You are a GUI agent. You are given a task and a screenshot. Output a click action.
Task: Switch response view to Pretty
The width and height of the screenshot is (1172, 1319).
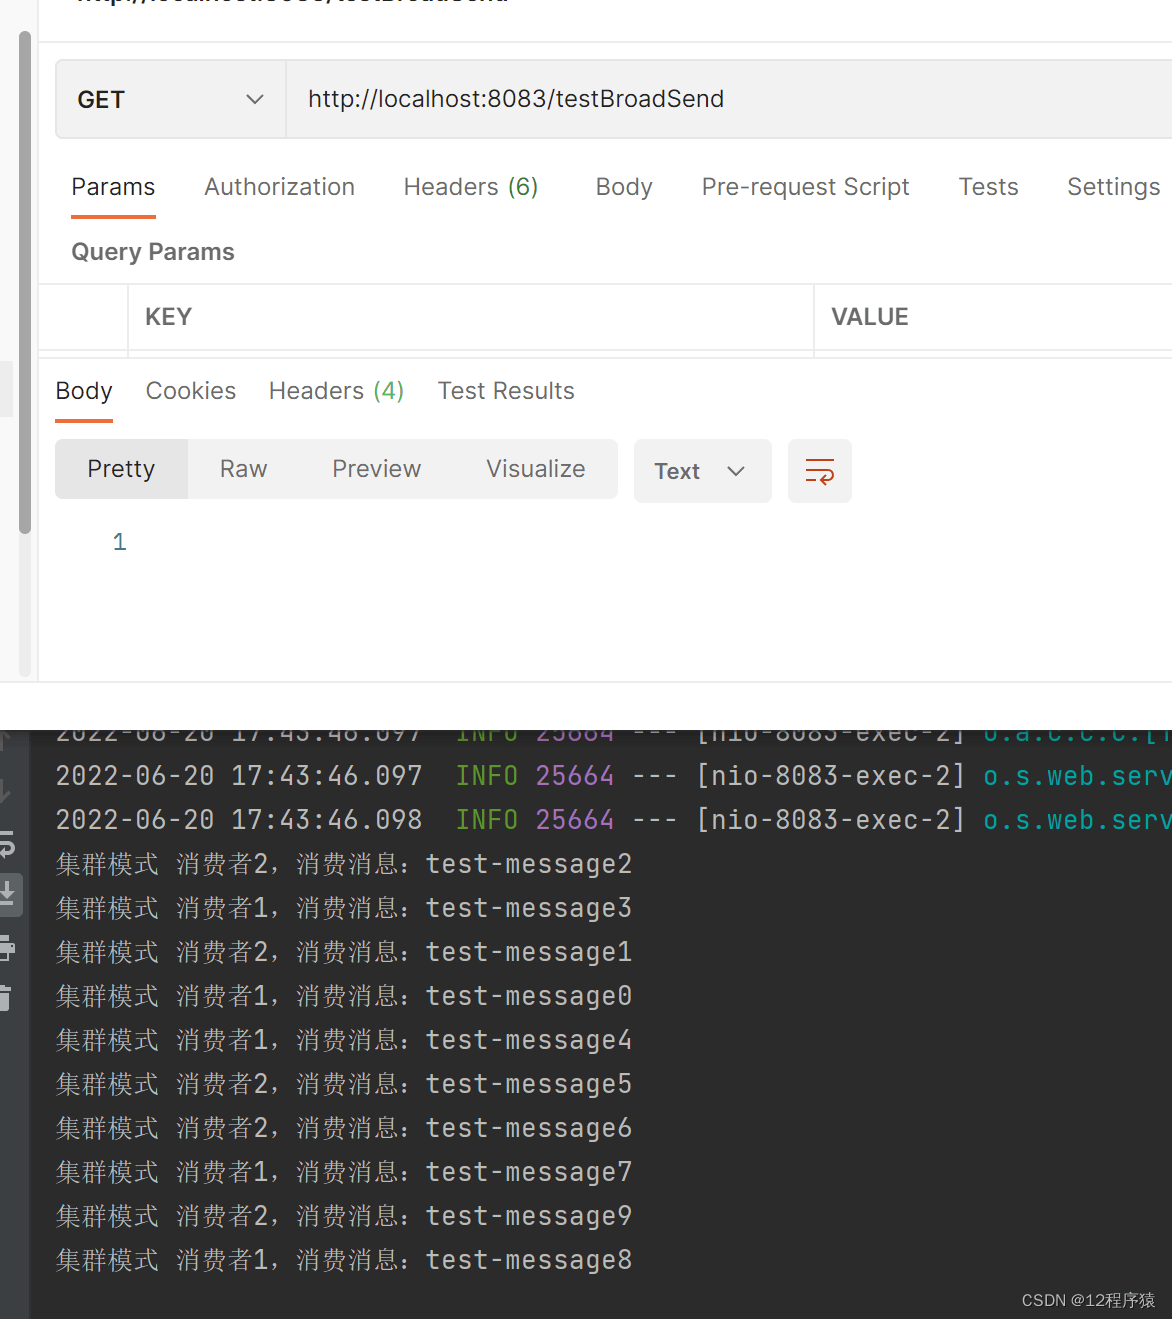click(121, 469)
